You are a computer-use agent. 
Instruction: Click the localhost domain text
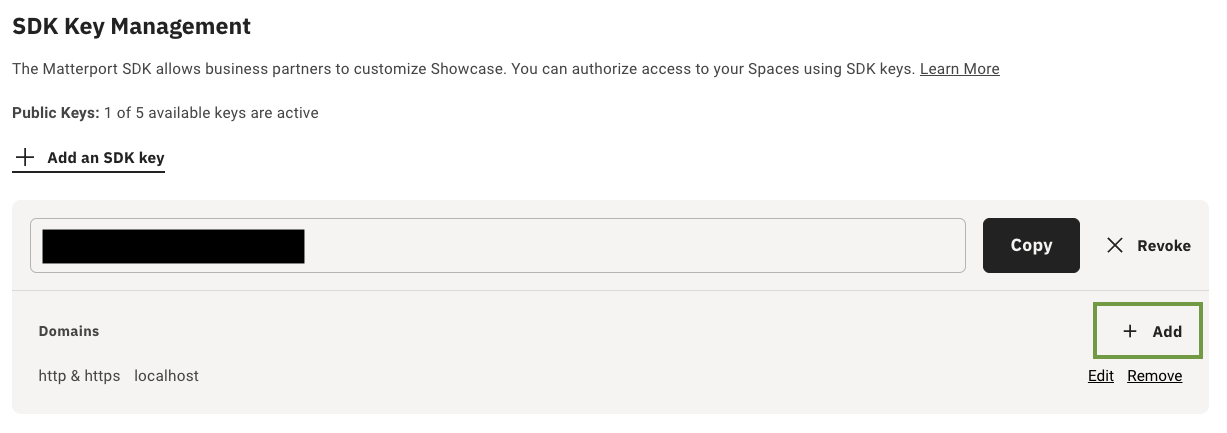tap(166, 376)
